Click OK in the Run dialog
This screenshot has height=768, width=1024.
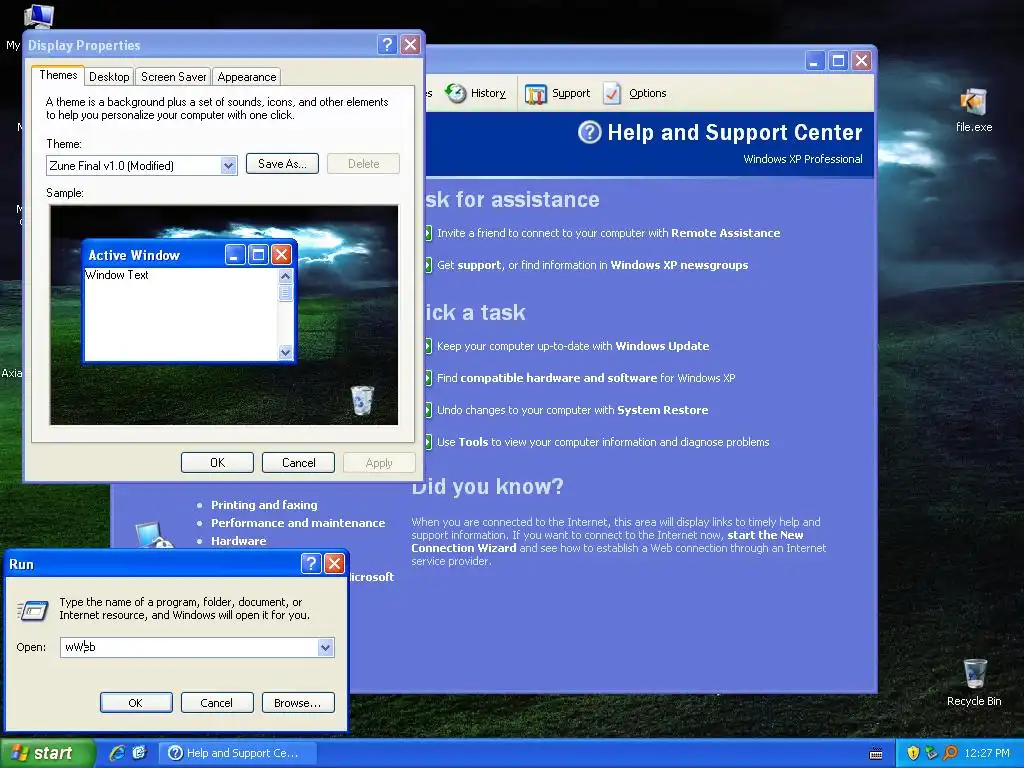[x=136, y=703]
